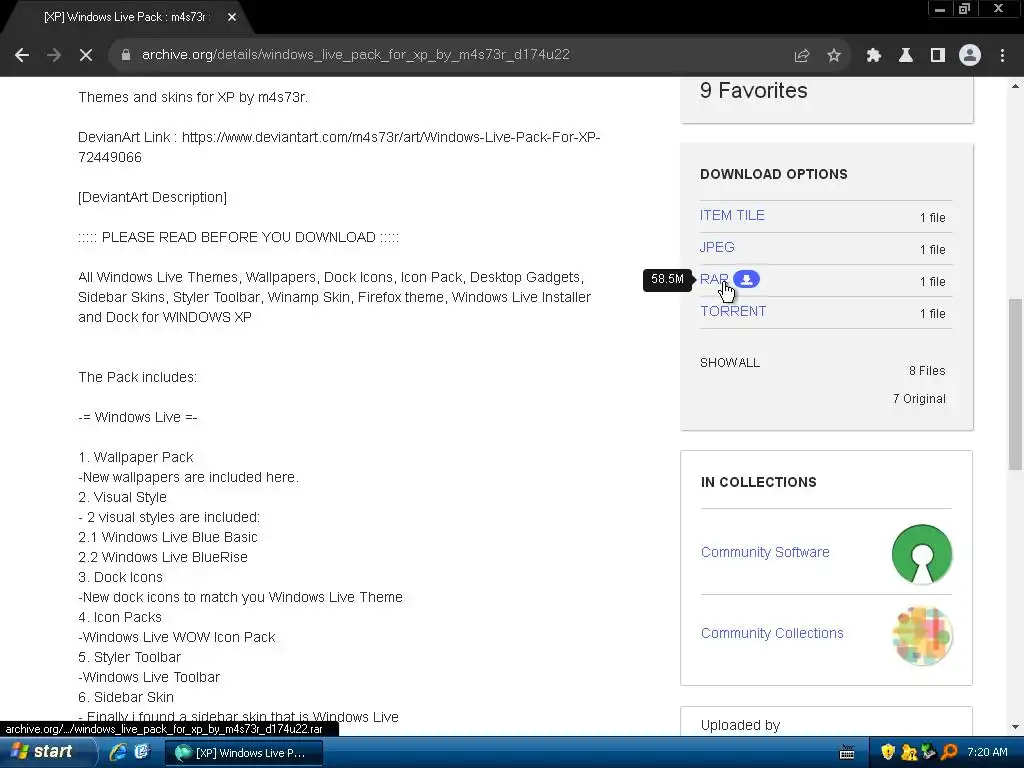Go back to the previous page

22,56
